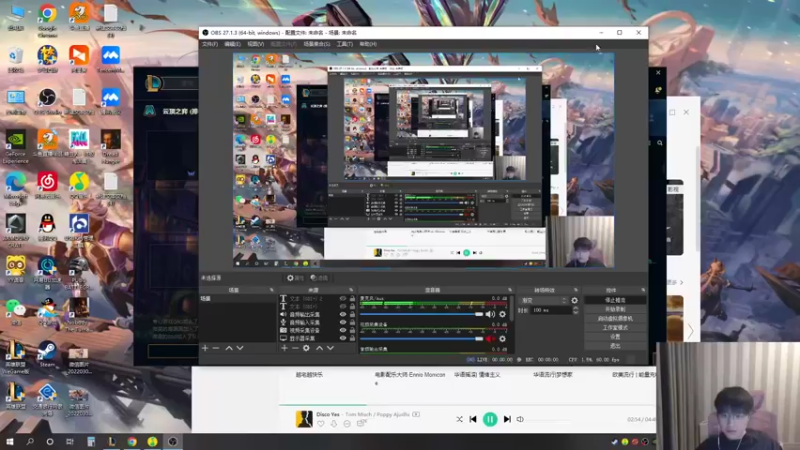Screen dimensions: 800x450
Task: Pop out the Audio Mixer dock panel
Action: click(x=510, y=290)
